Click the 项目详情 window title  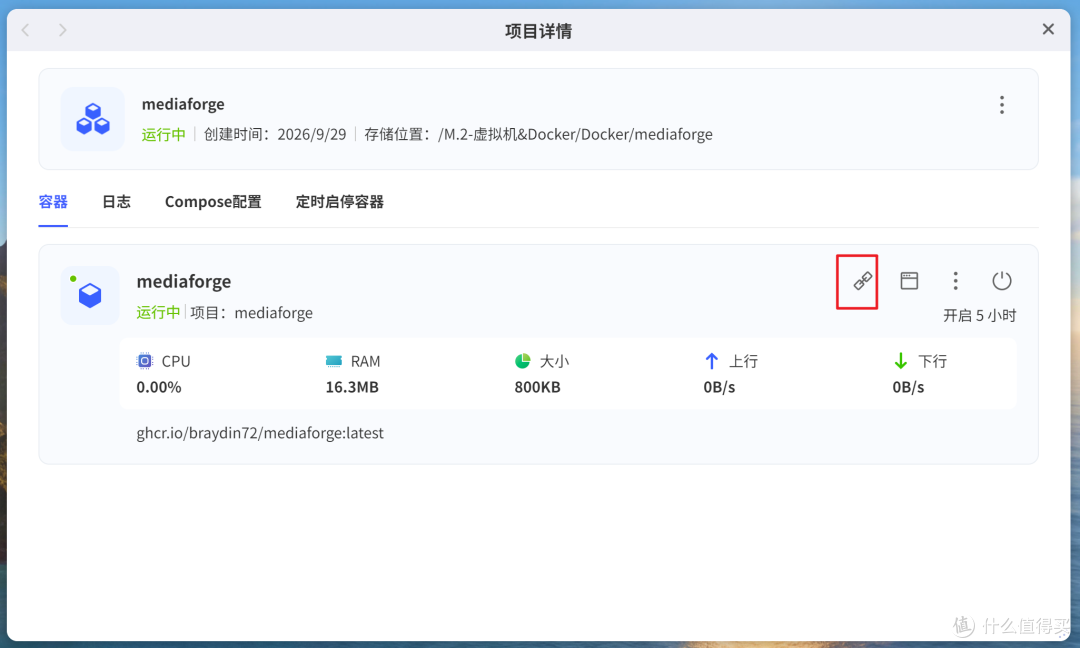[538, 31]
